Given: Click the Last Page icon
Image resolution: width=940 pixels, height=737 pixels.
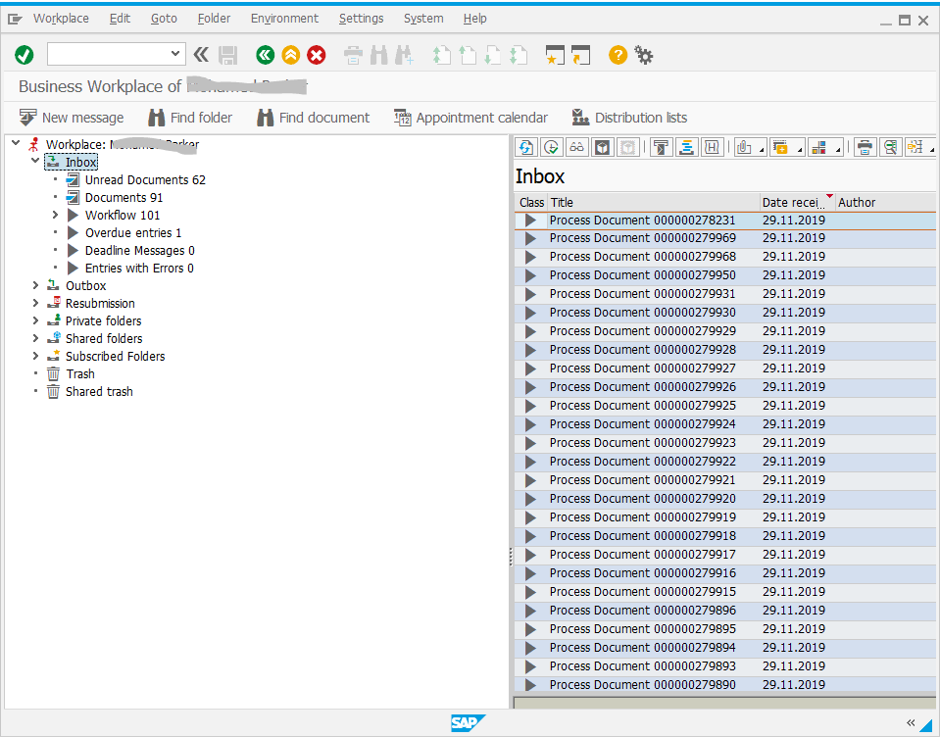Looking at the screenshot, I should (x=518, y=55).
